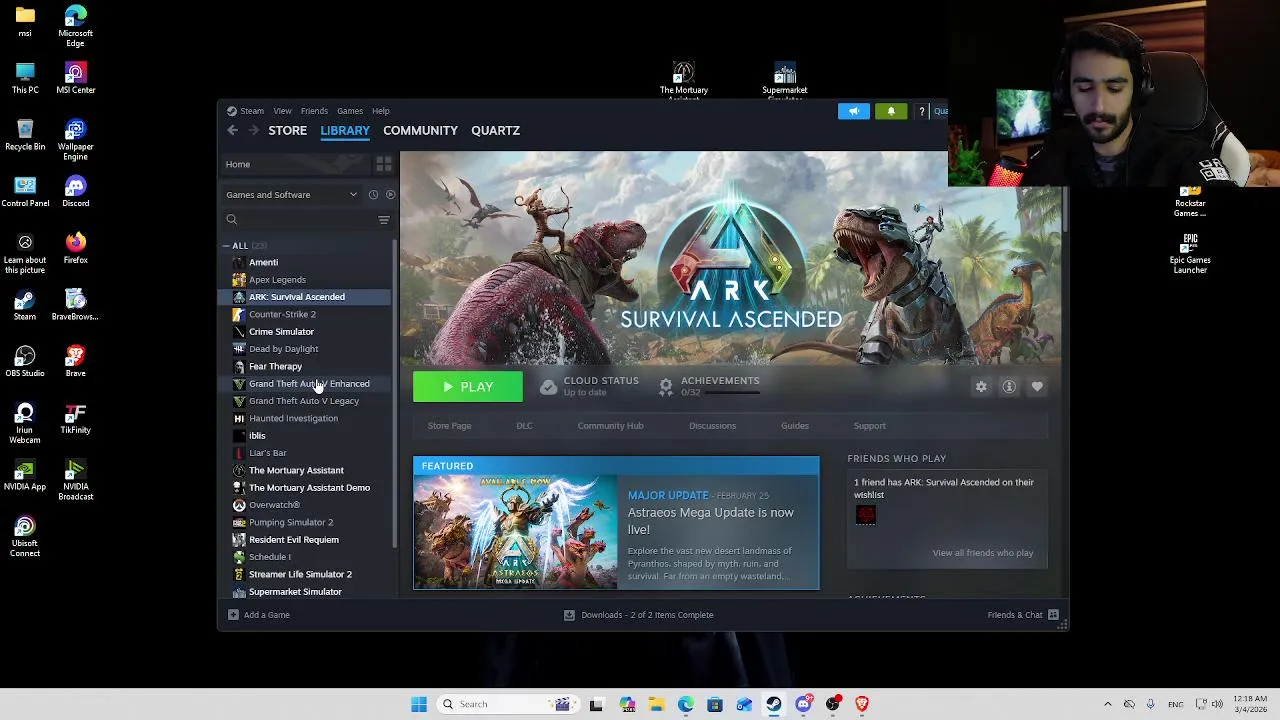Open the ARK Discussions link
The width and height of the screenshot is (1280, 720).
pyautogui.click(x=712, y=426)
